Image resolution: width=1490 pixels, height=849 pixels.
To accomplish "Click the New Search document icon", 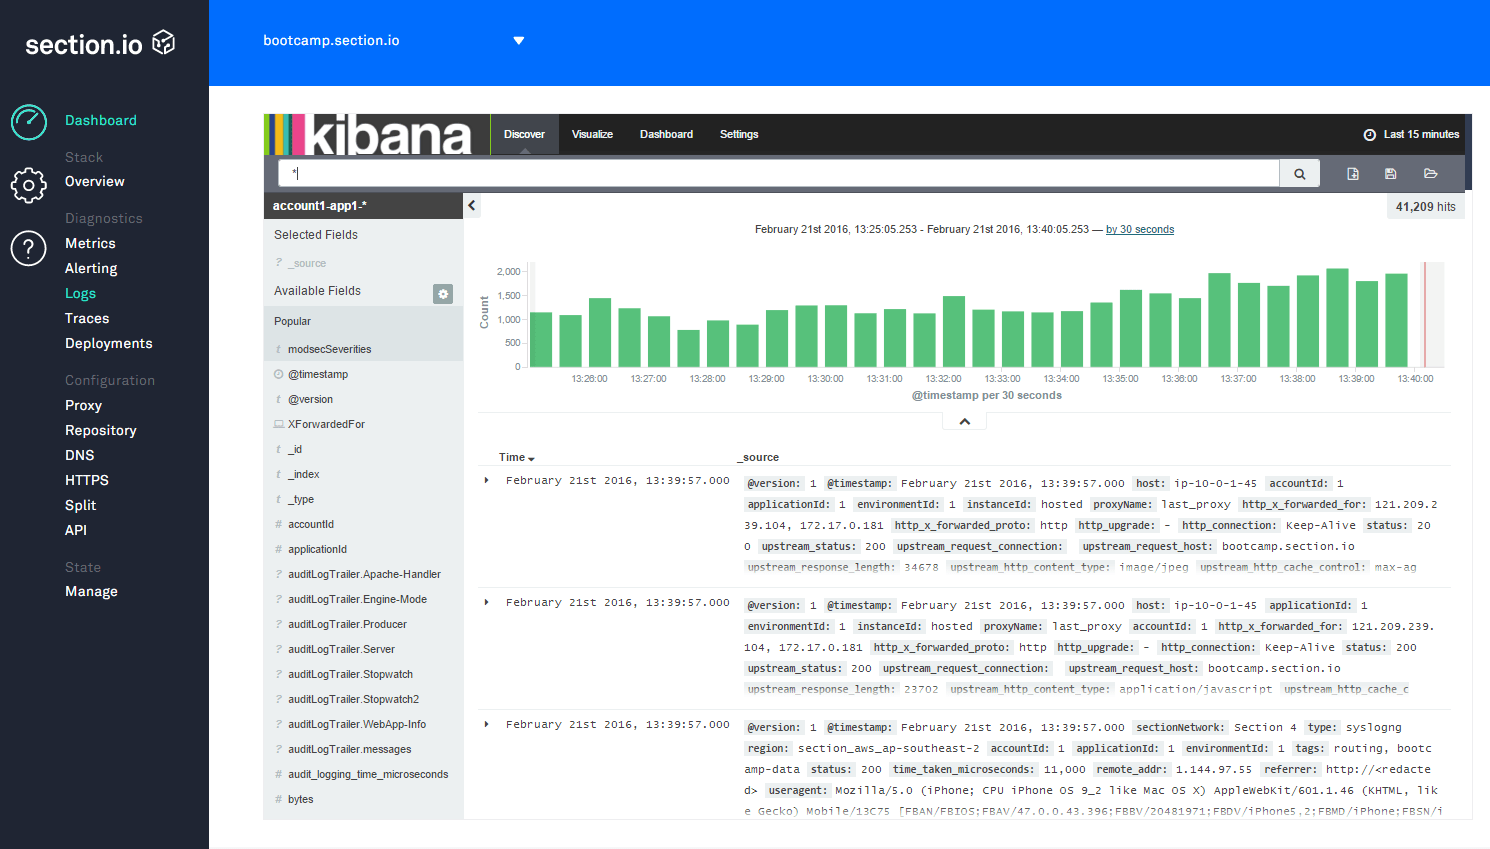I will (1353, 174).
